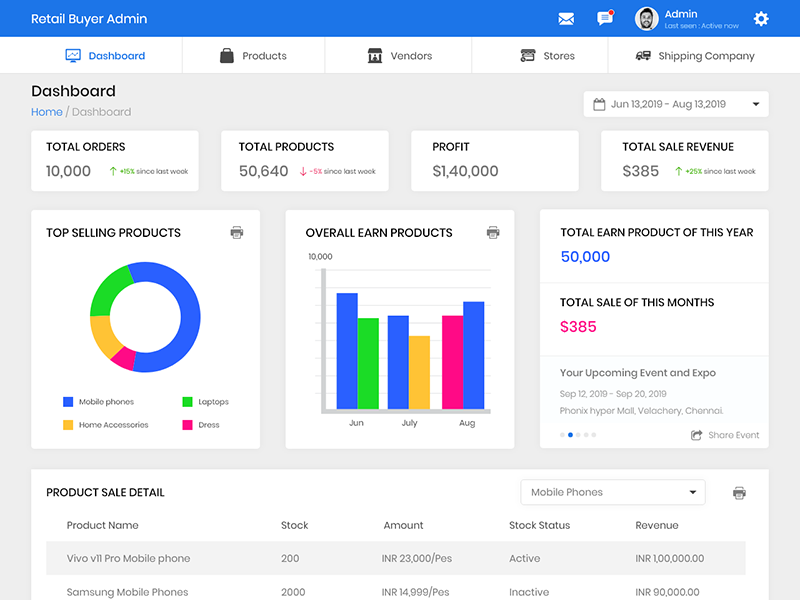Click the Share Event link

(x=733, y=435)
